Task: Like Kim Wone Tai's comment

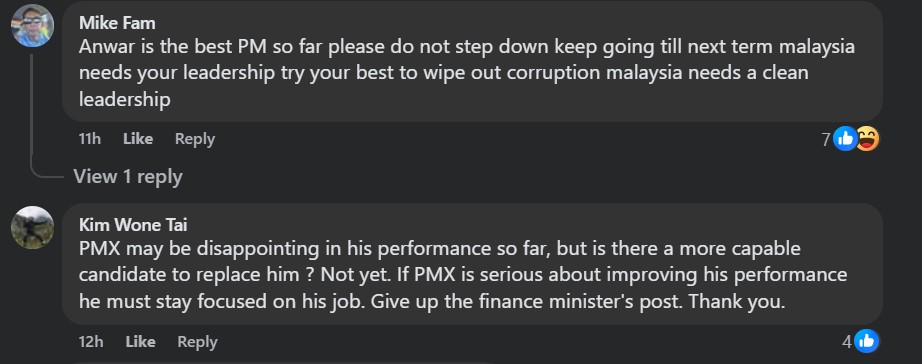Action: [141, 342]
